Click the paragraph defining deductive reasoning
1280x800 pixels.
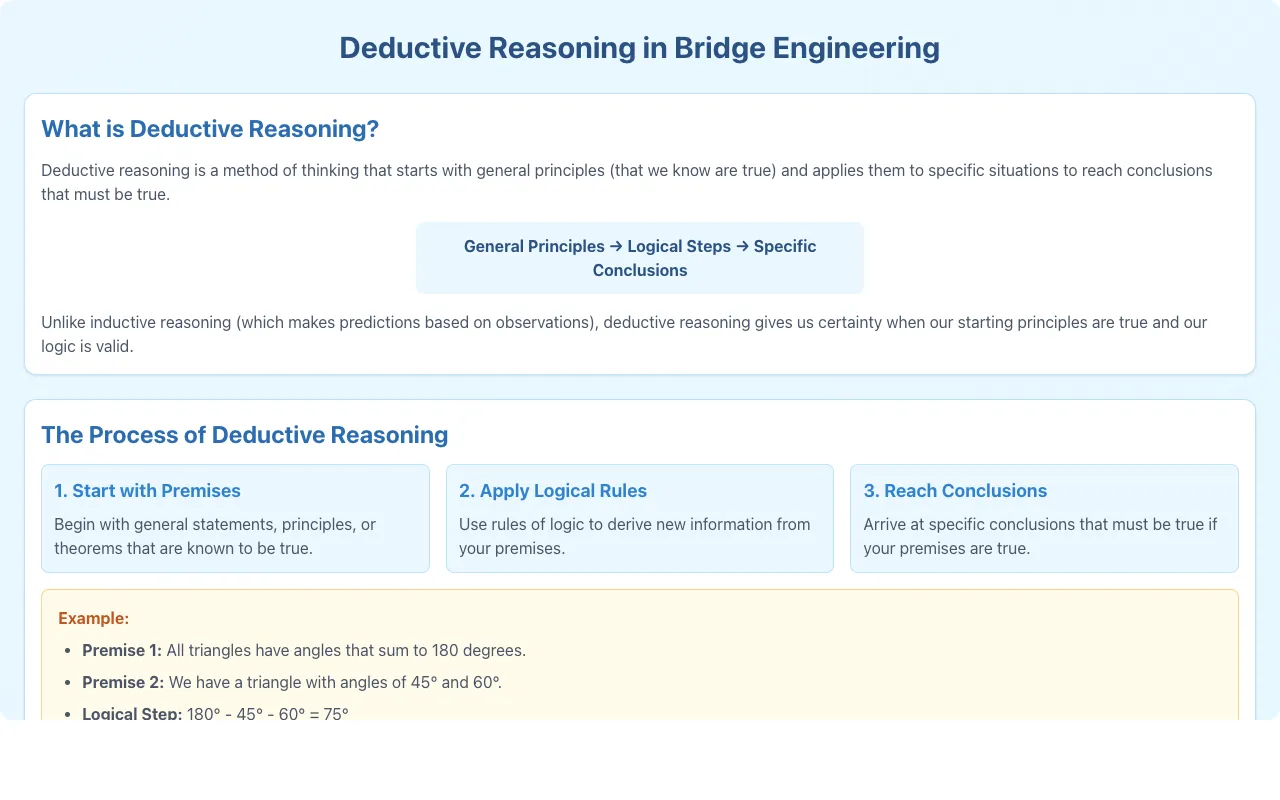click(x=627, y=182)
